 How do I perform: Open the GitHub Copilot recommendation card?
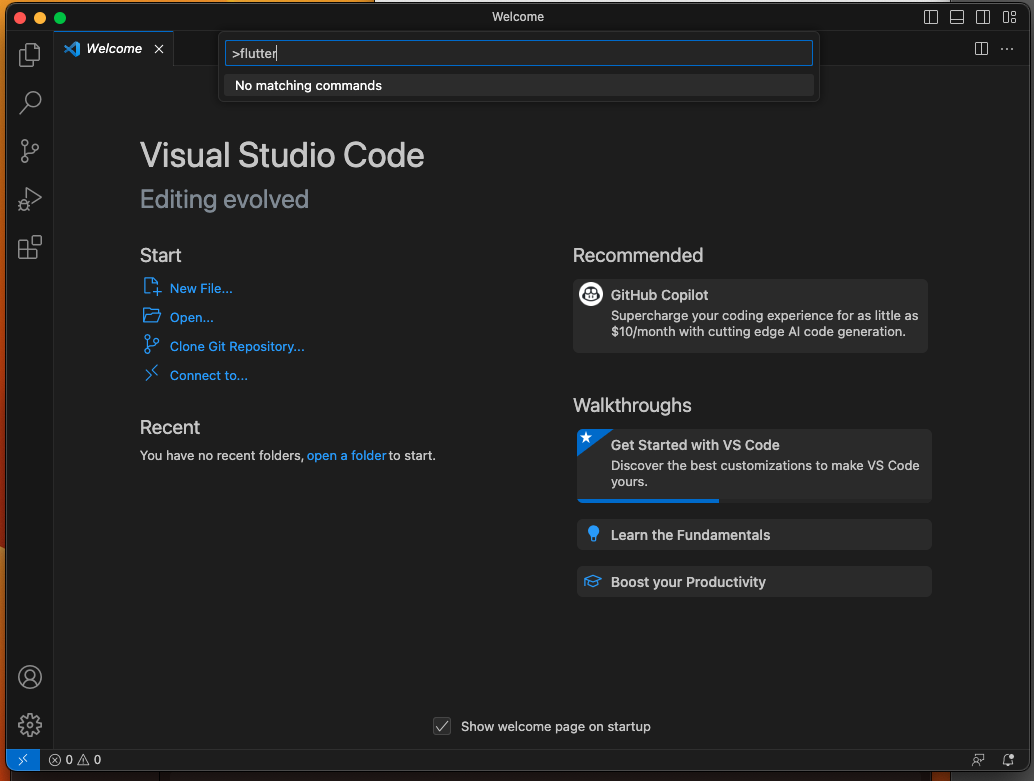[x=750, y=316]
